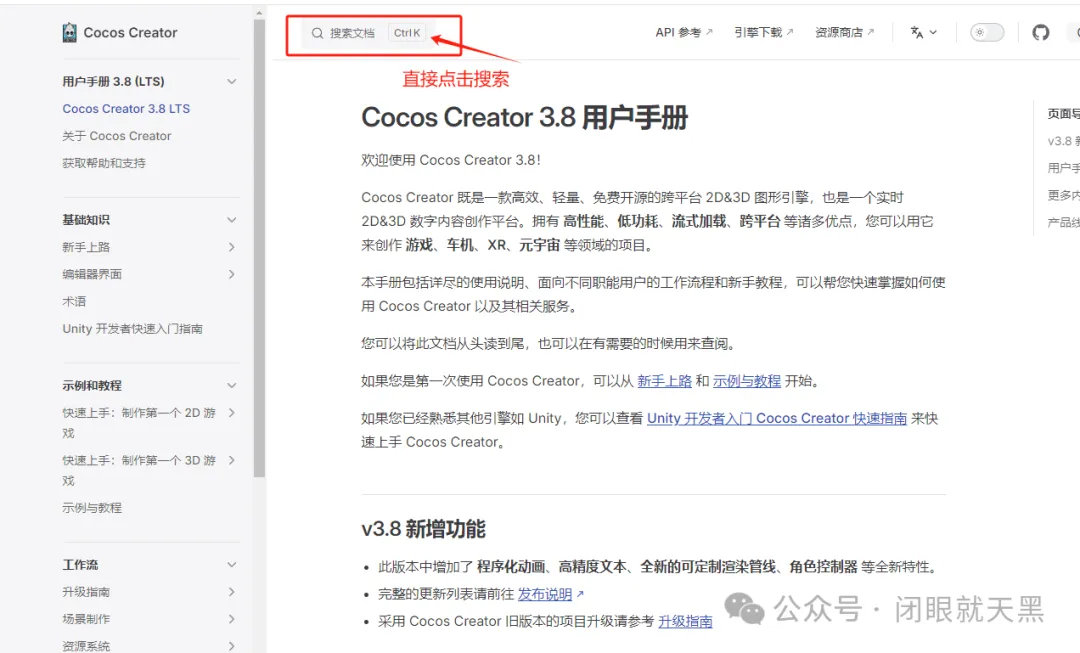Click the 工作流 section heading

(x=80, y=565)
